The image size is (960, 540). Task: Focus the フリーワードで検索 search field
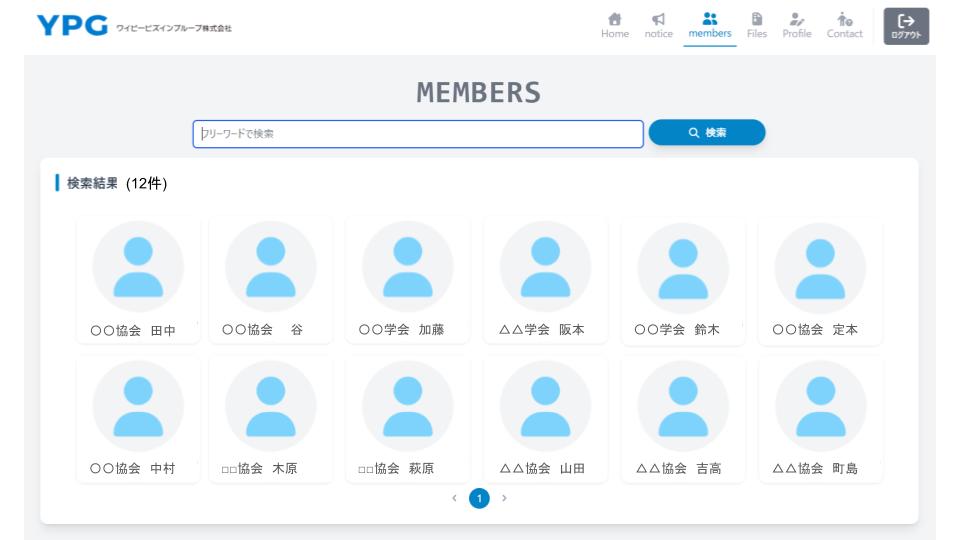pyautogui.click(x=418, y=133)
